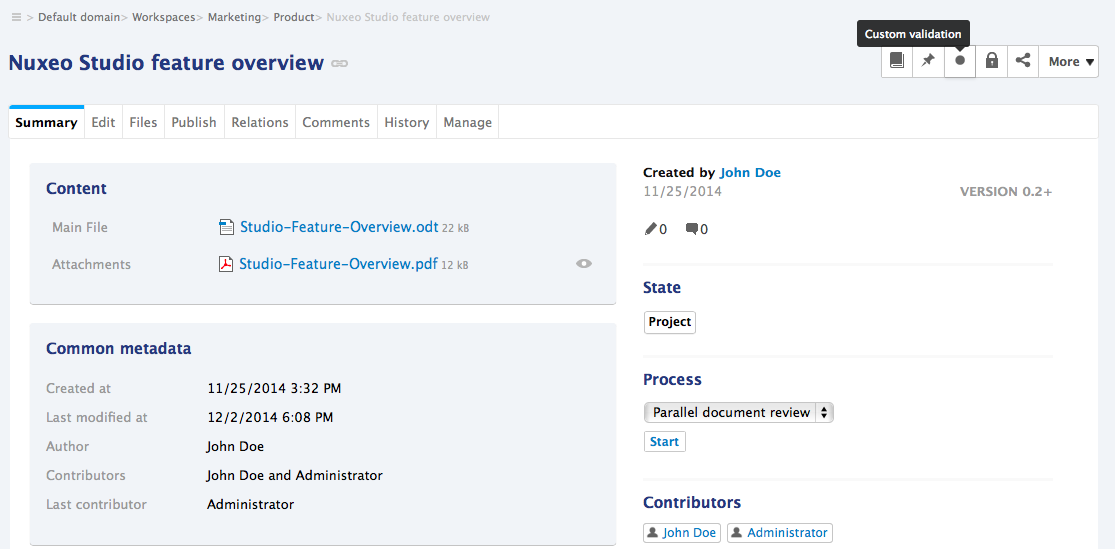View the Comments tab
This screenshot has width=1115, height=549.
click(336, 122)
